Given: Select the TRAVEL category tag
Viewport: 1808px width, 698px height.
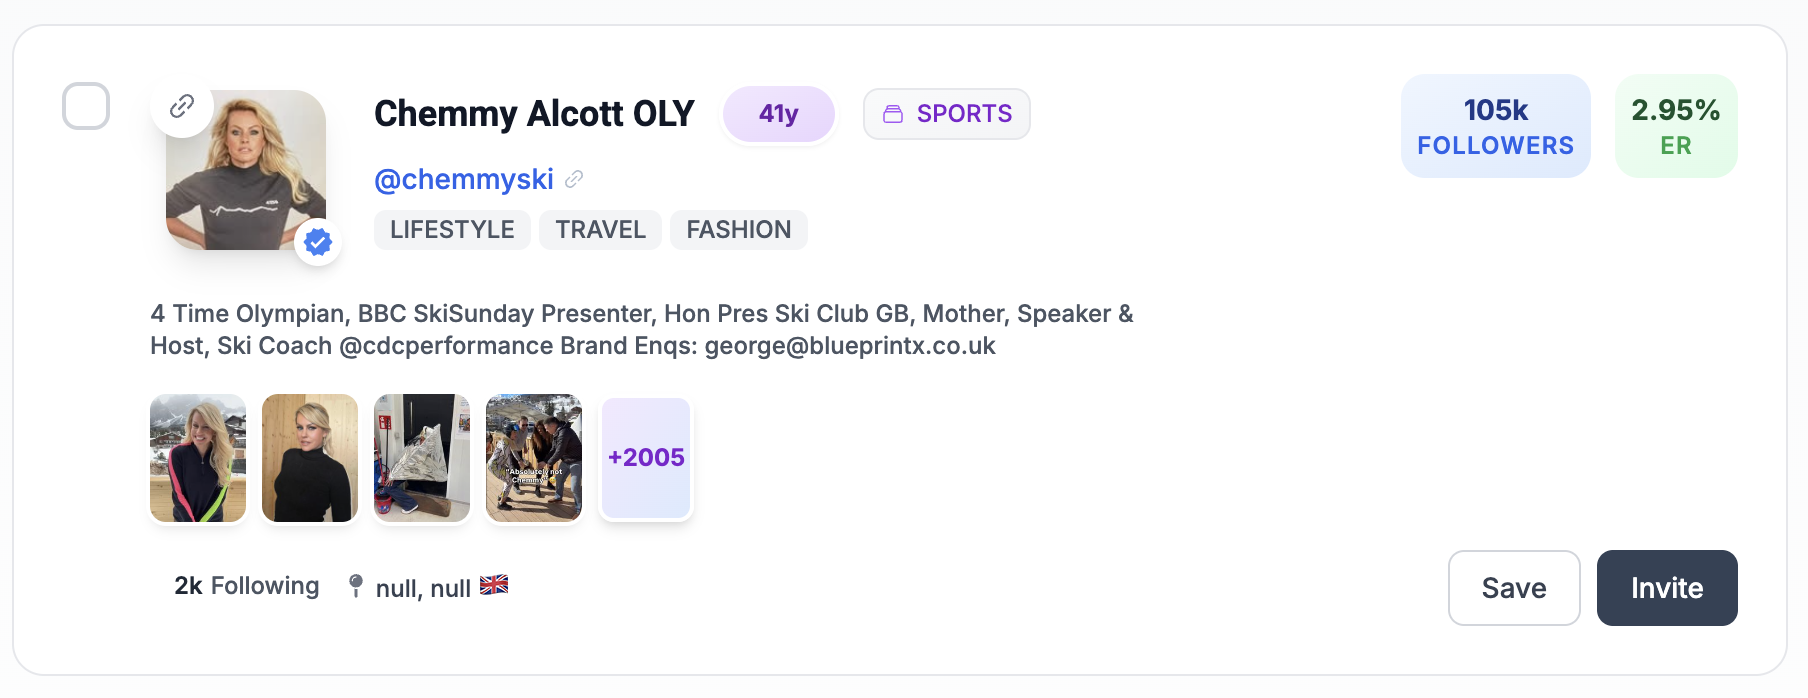Looking at the screenshot, I should 599,229.
